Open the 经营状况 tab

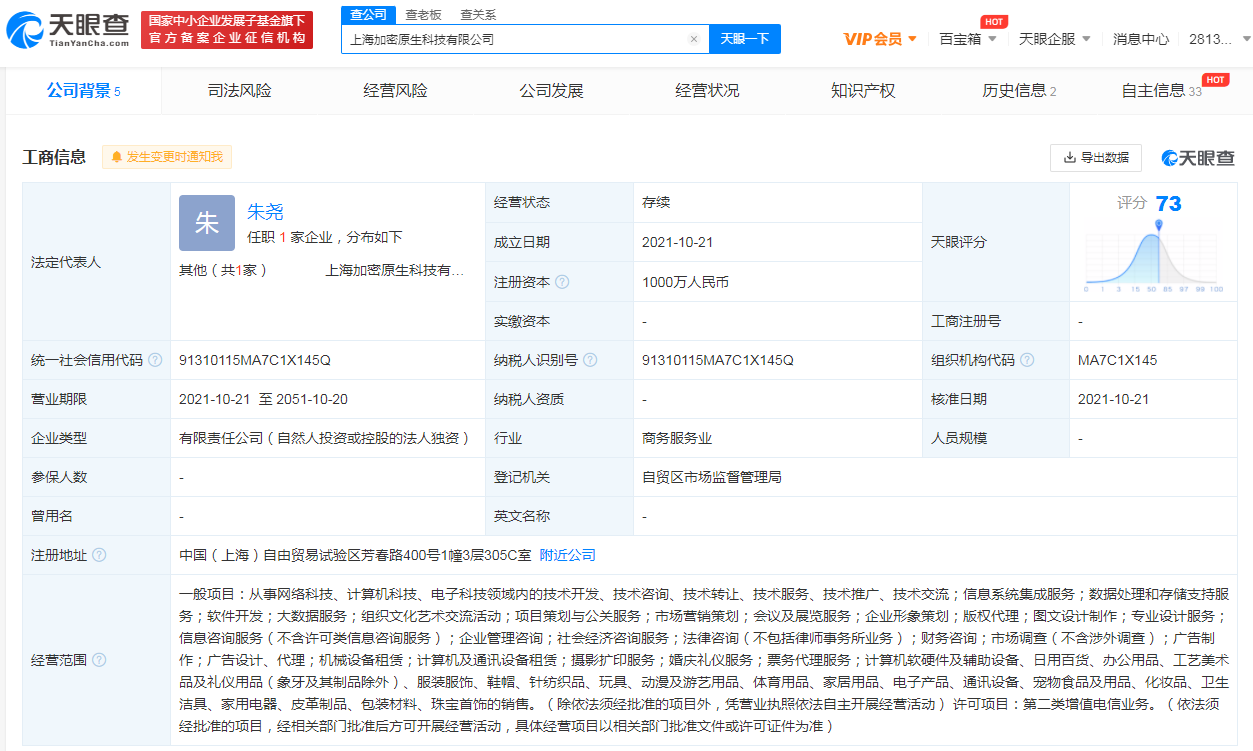707,91
